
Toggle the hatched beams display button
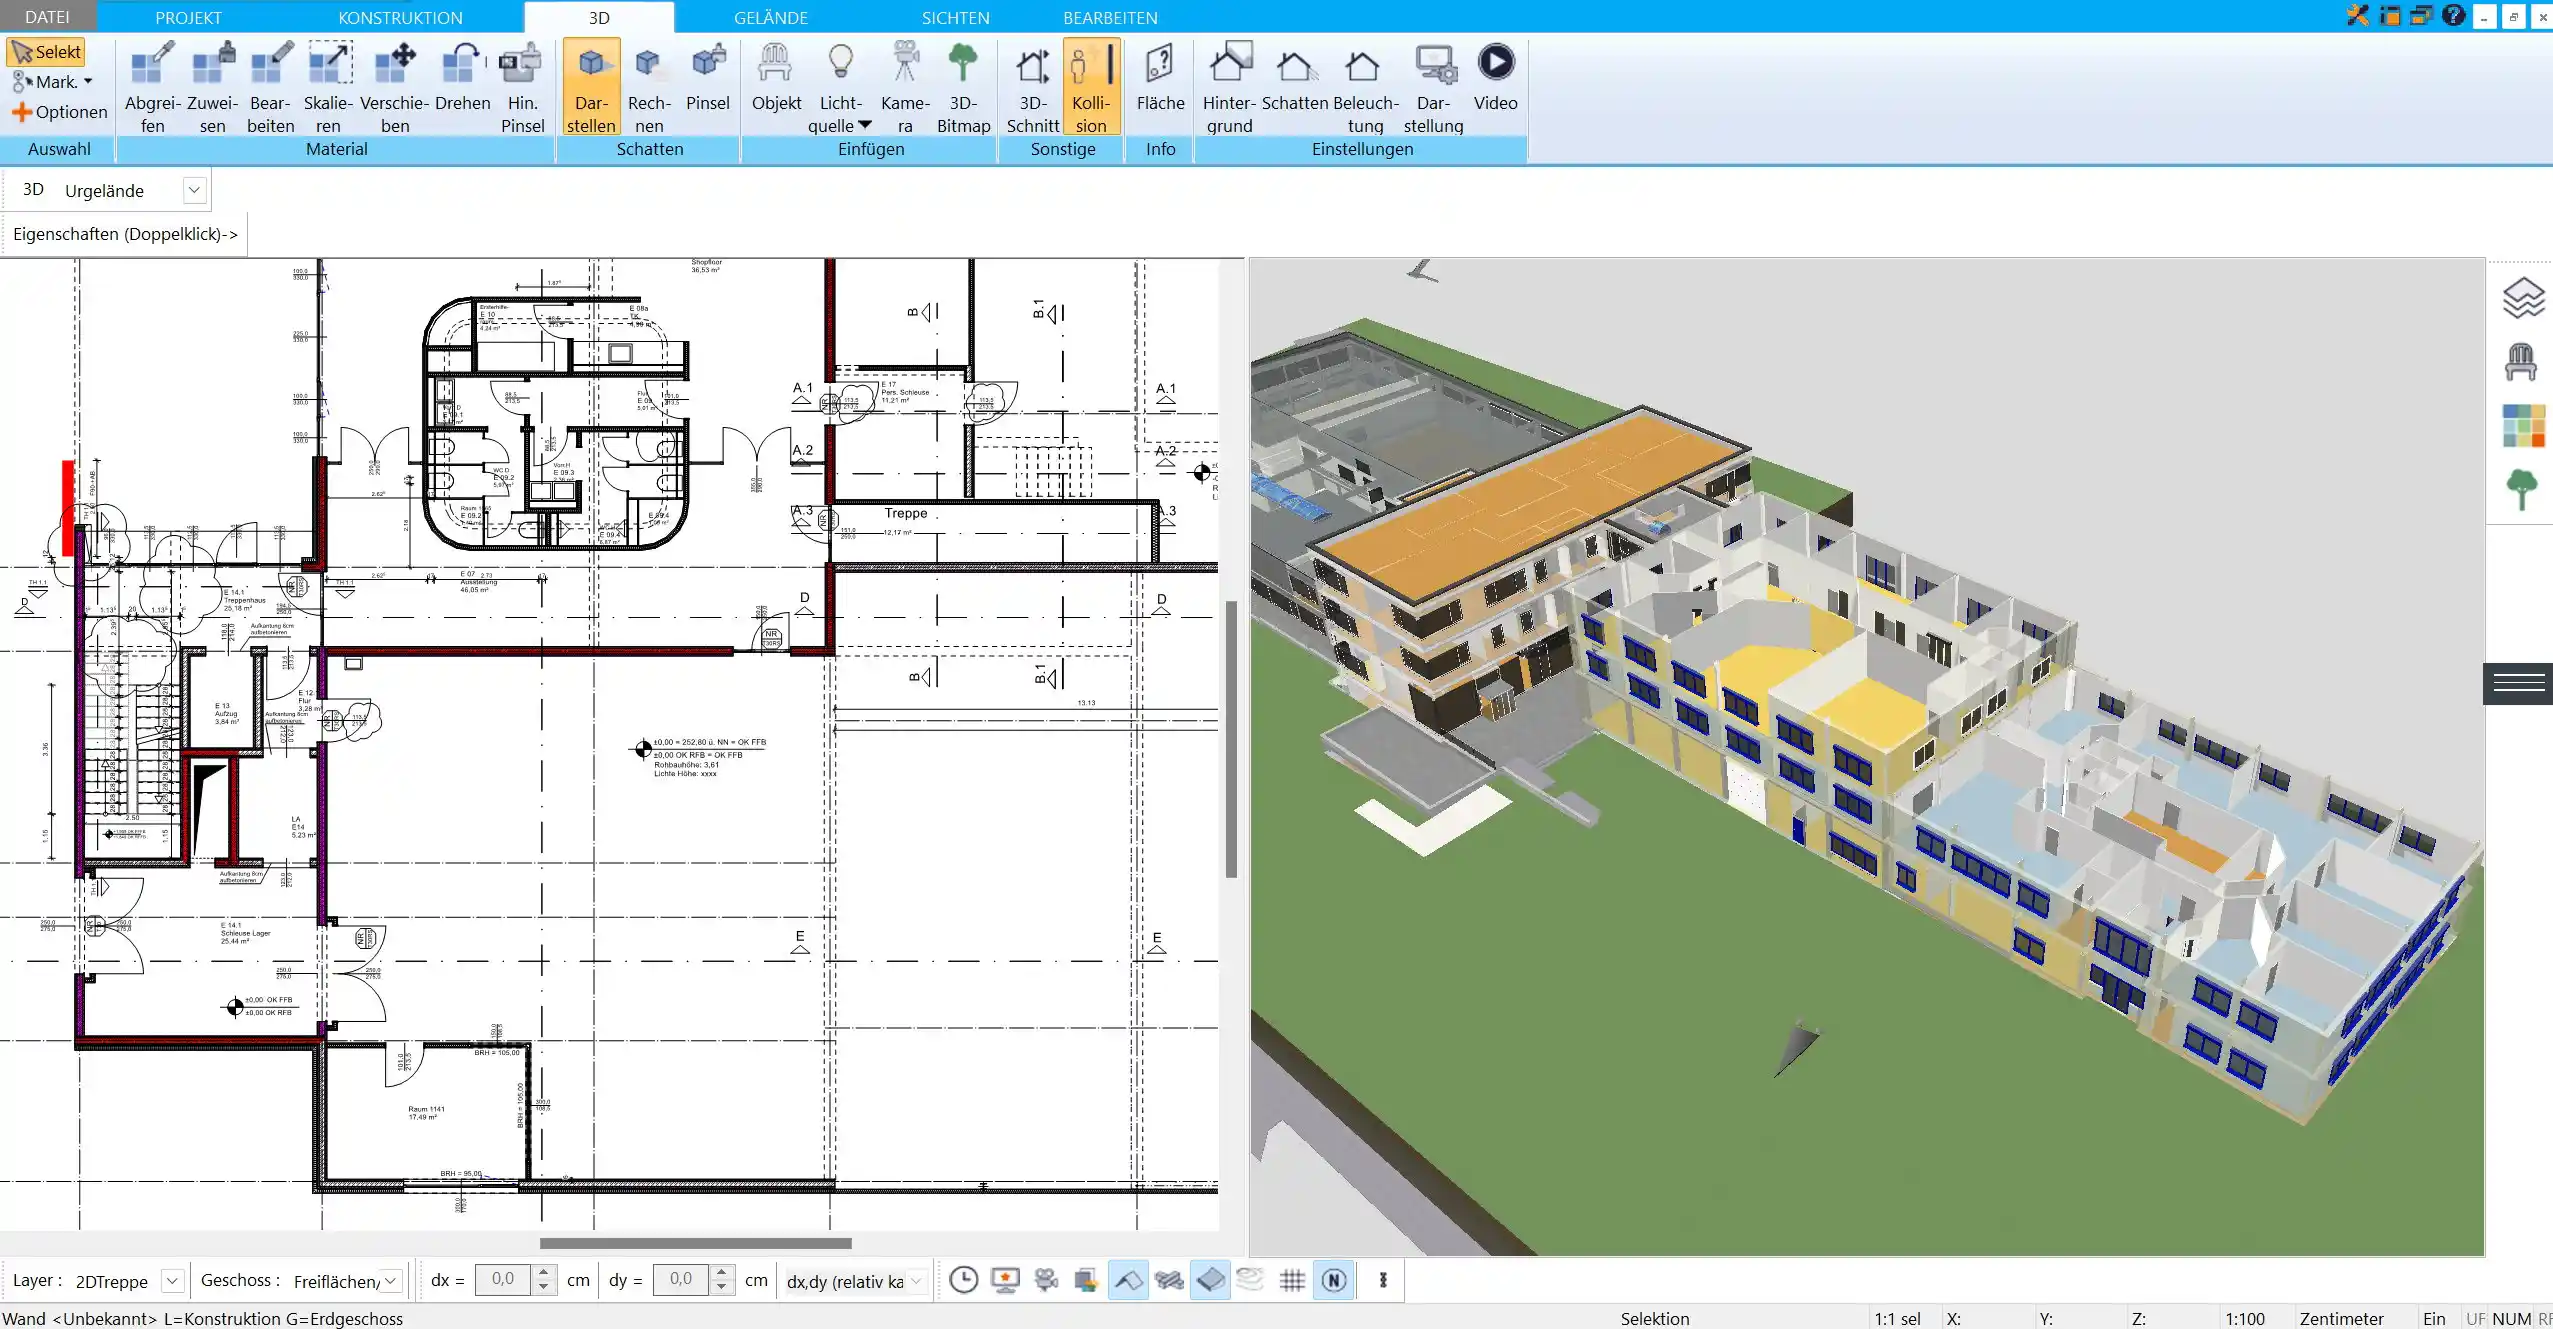tap(1169, 1280)
